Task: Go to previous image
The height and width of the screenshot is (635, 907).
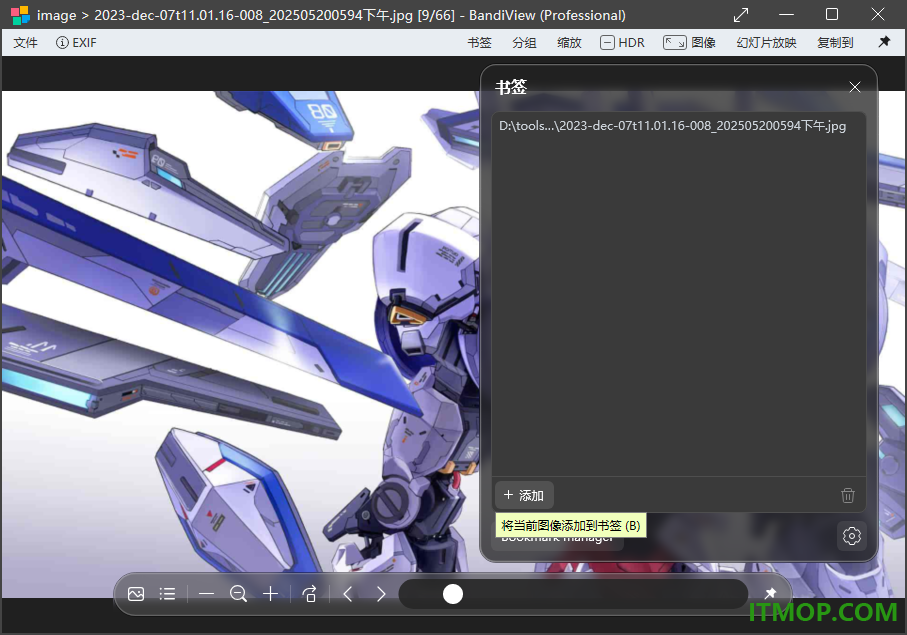Action: (x=348, y=594)
